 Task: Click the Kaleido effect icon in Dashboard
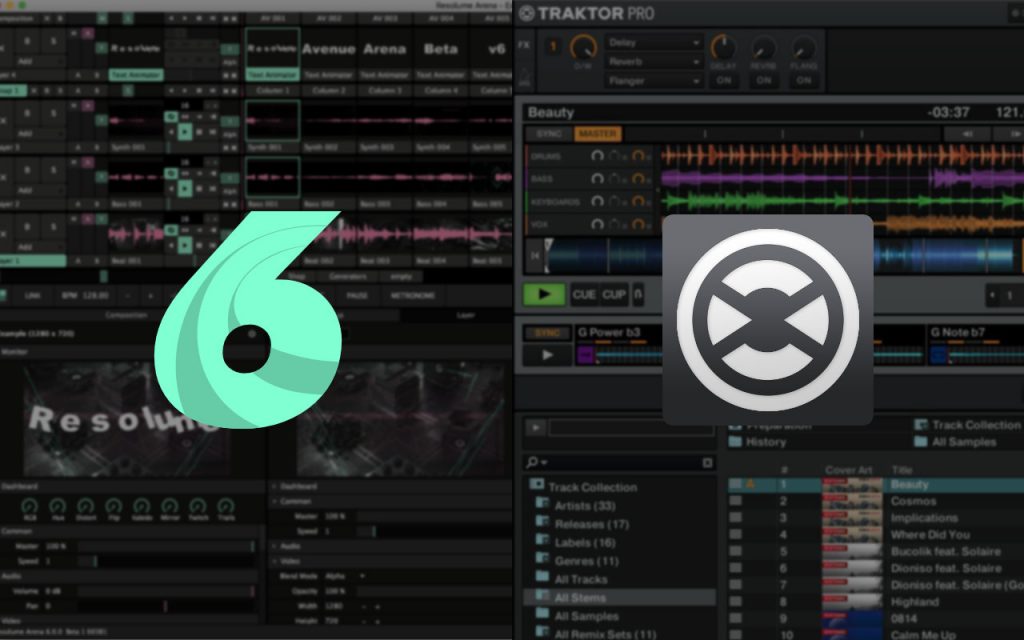(x=140, y=504)
